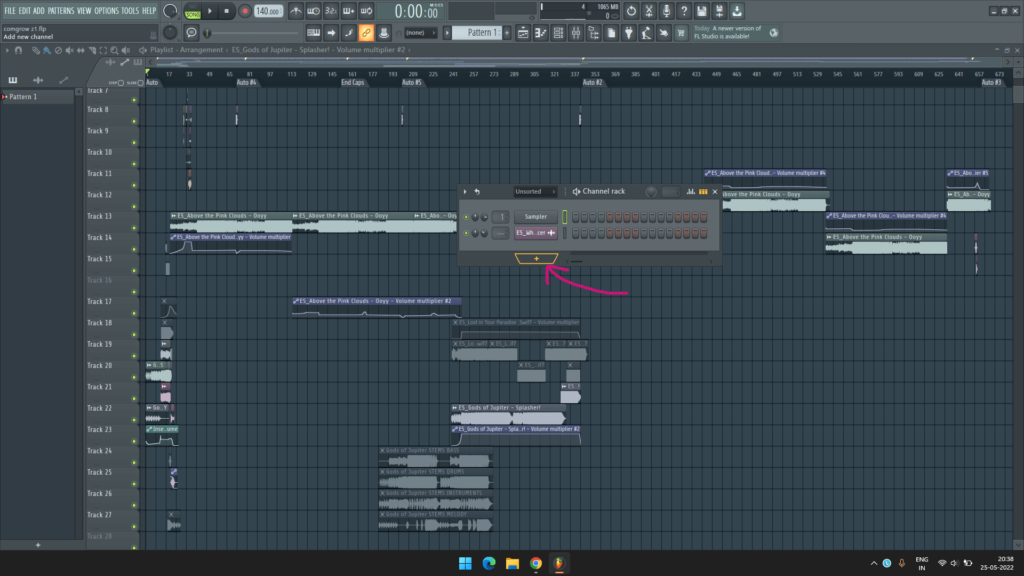
Task: Open the keyboard editor in the Channel rack
Action: tap(702, 192)
